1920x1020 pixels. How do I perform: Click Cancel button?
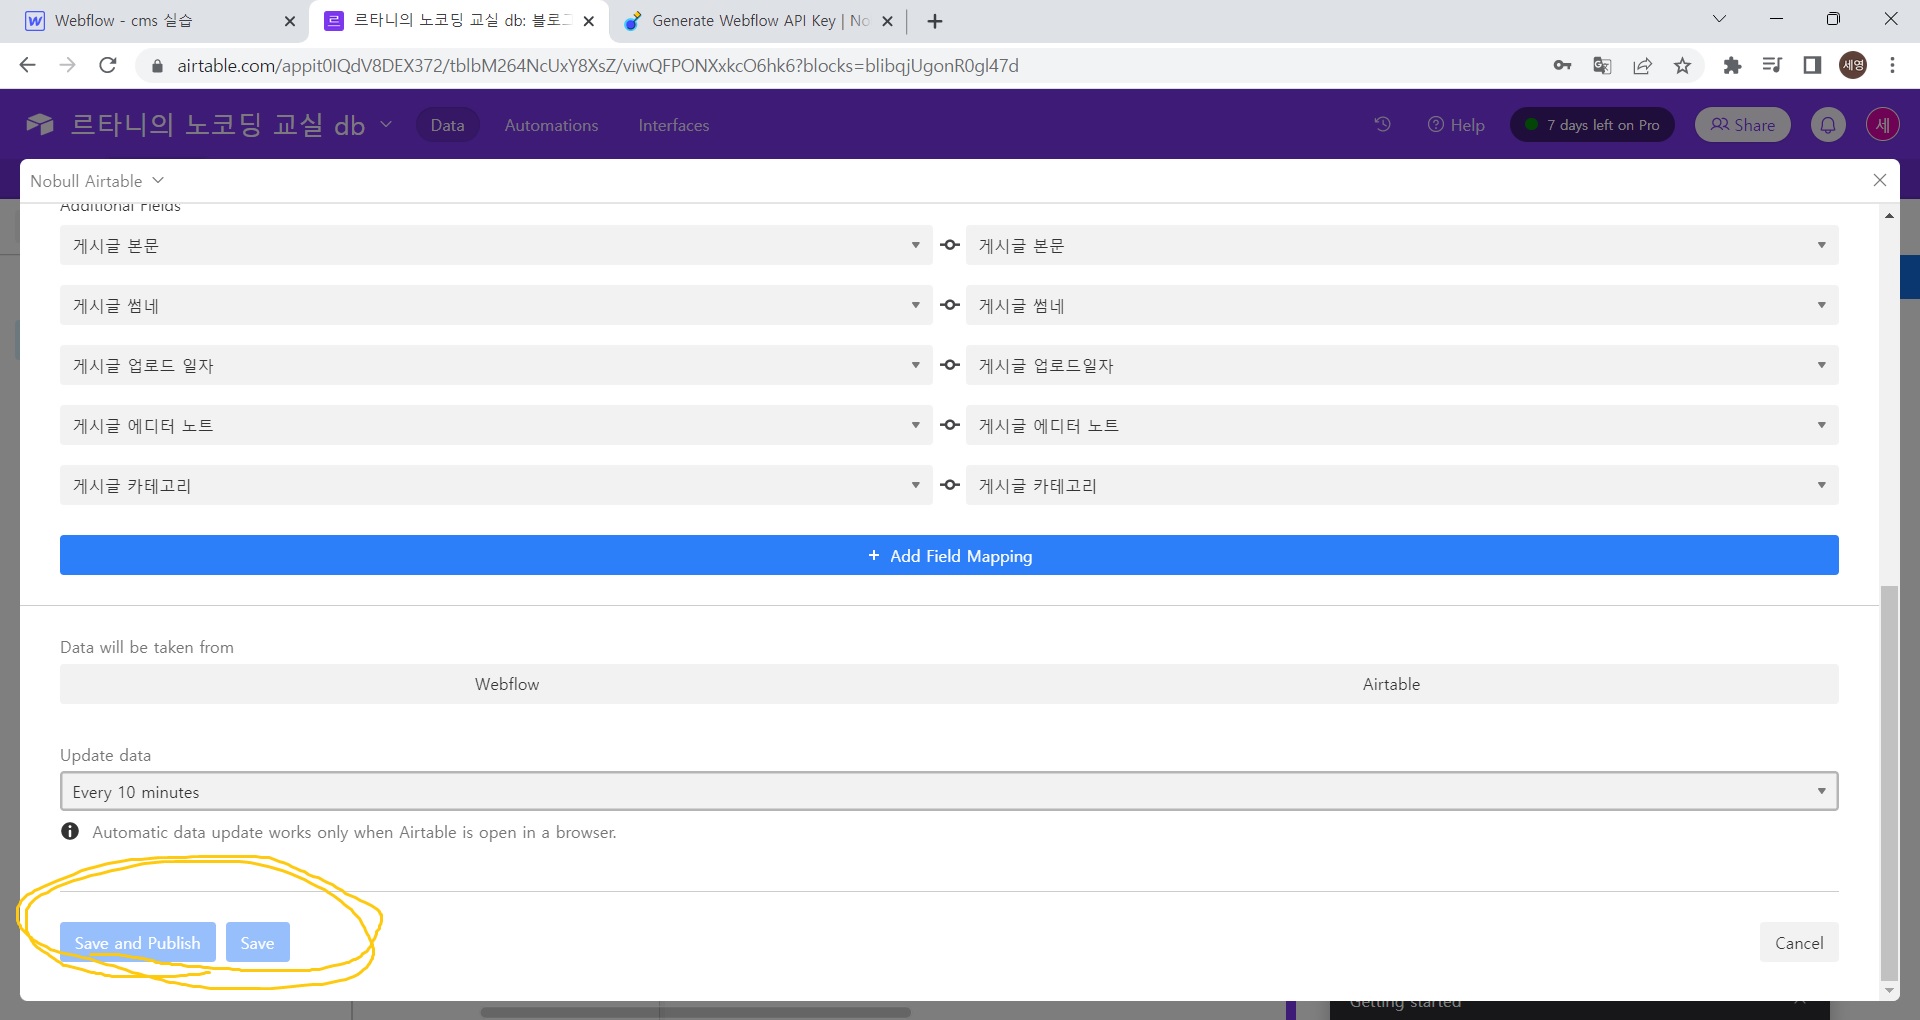click(x=1799, y=942)
